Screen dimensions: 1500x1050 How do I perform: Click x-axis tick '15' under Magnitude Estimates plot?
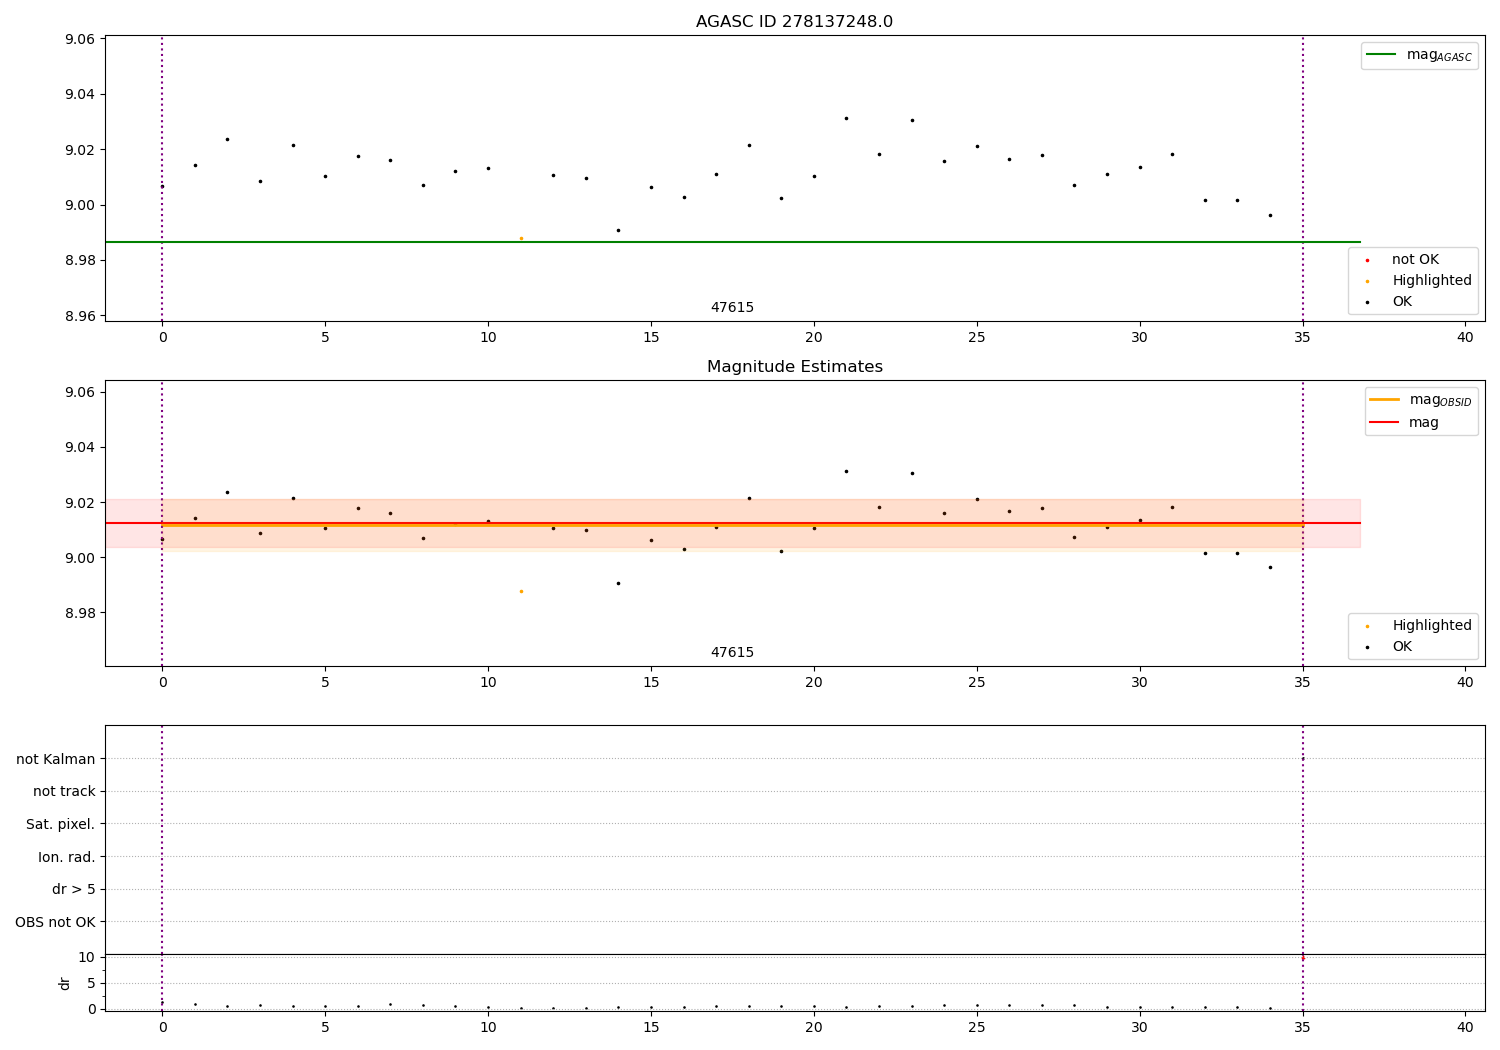click(651, 683)
